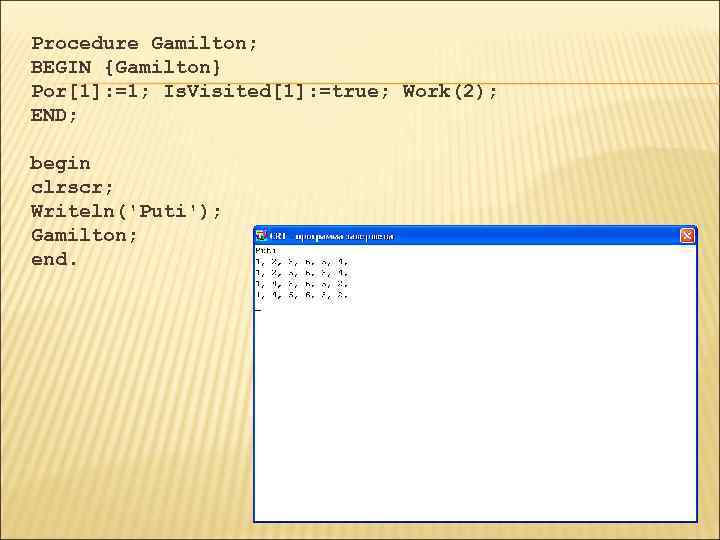Click the final 'end.' line
Viewport: 720px width, 540px height.
55,259
